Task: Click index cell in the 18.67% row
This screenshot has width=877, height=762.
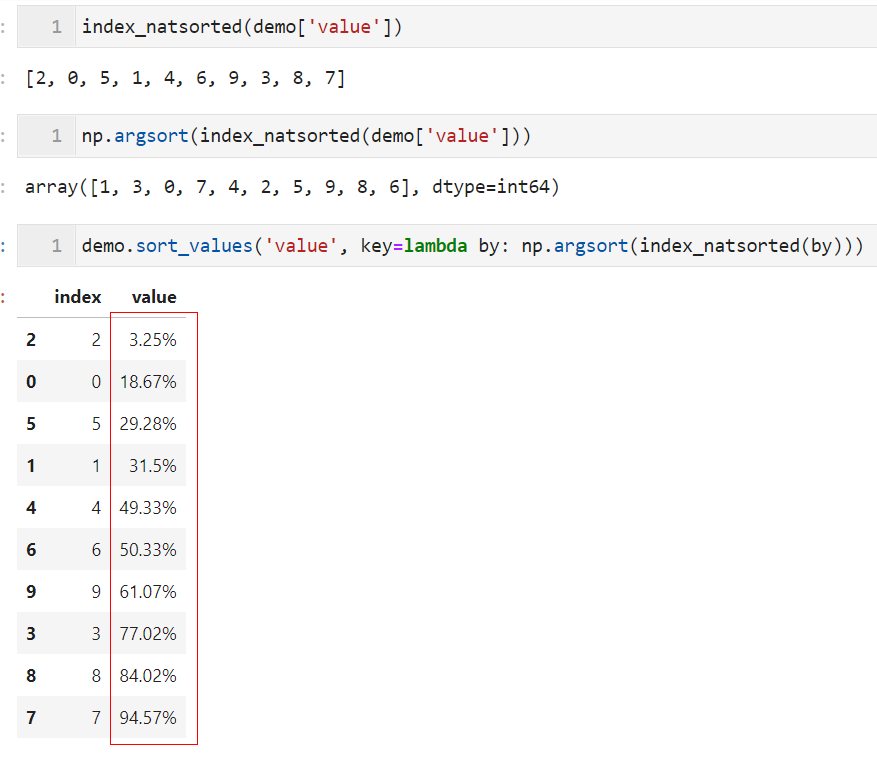Action: click(96, 382)
